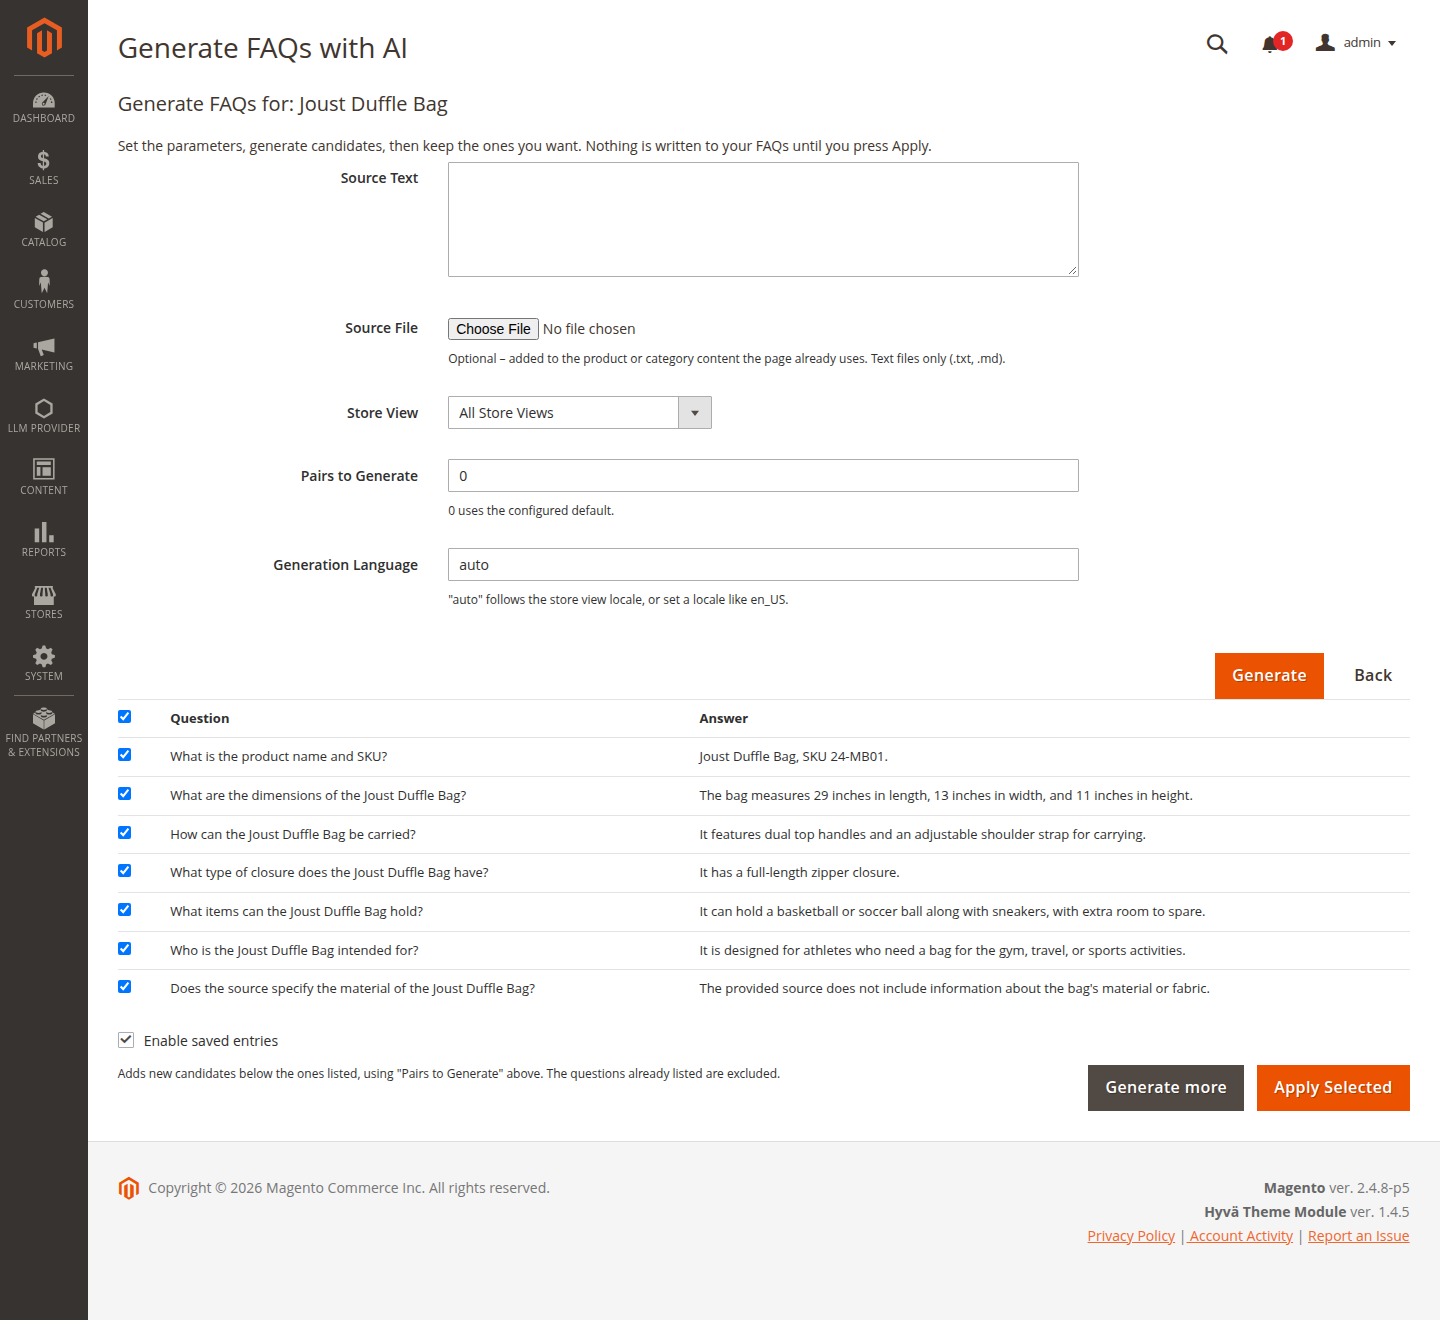Open the Content layout icon menu
This screenshot has width=1440, height=1320.
44,468
